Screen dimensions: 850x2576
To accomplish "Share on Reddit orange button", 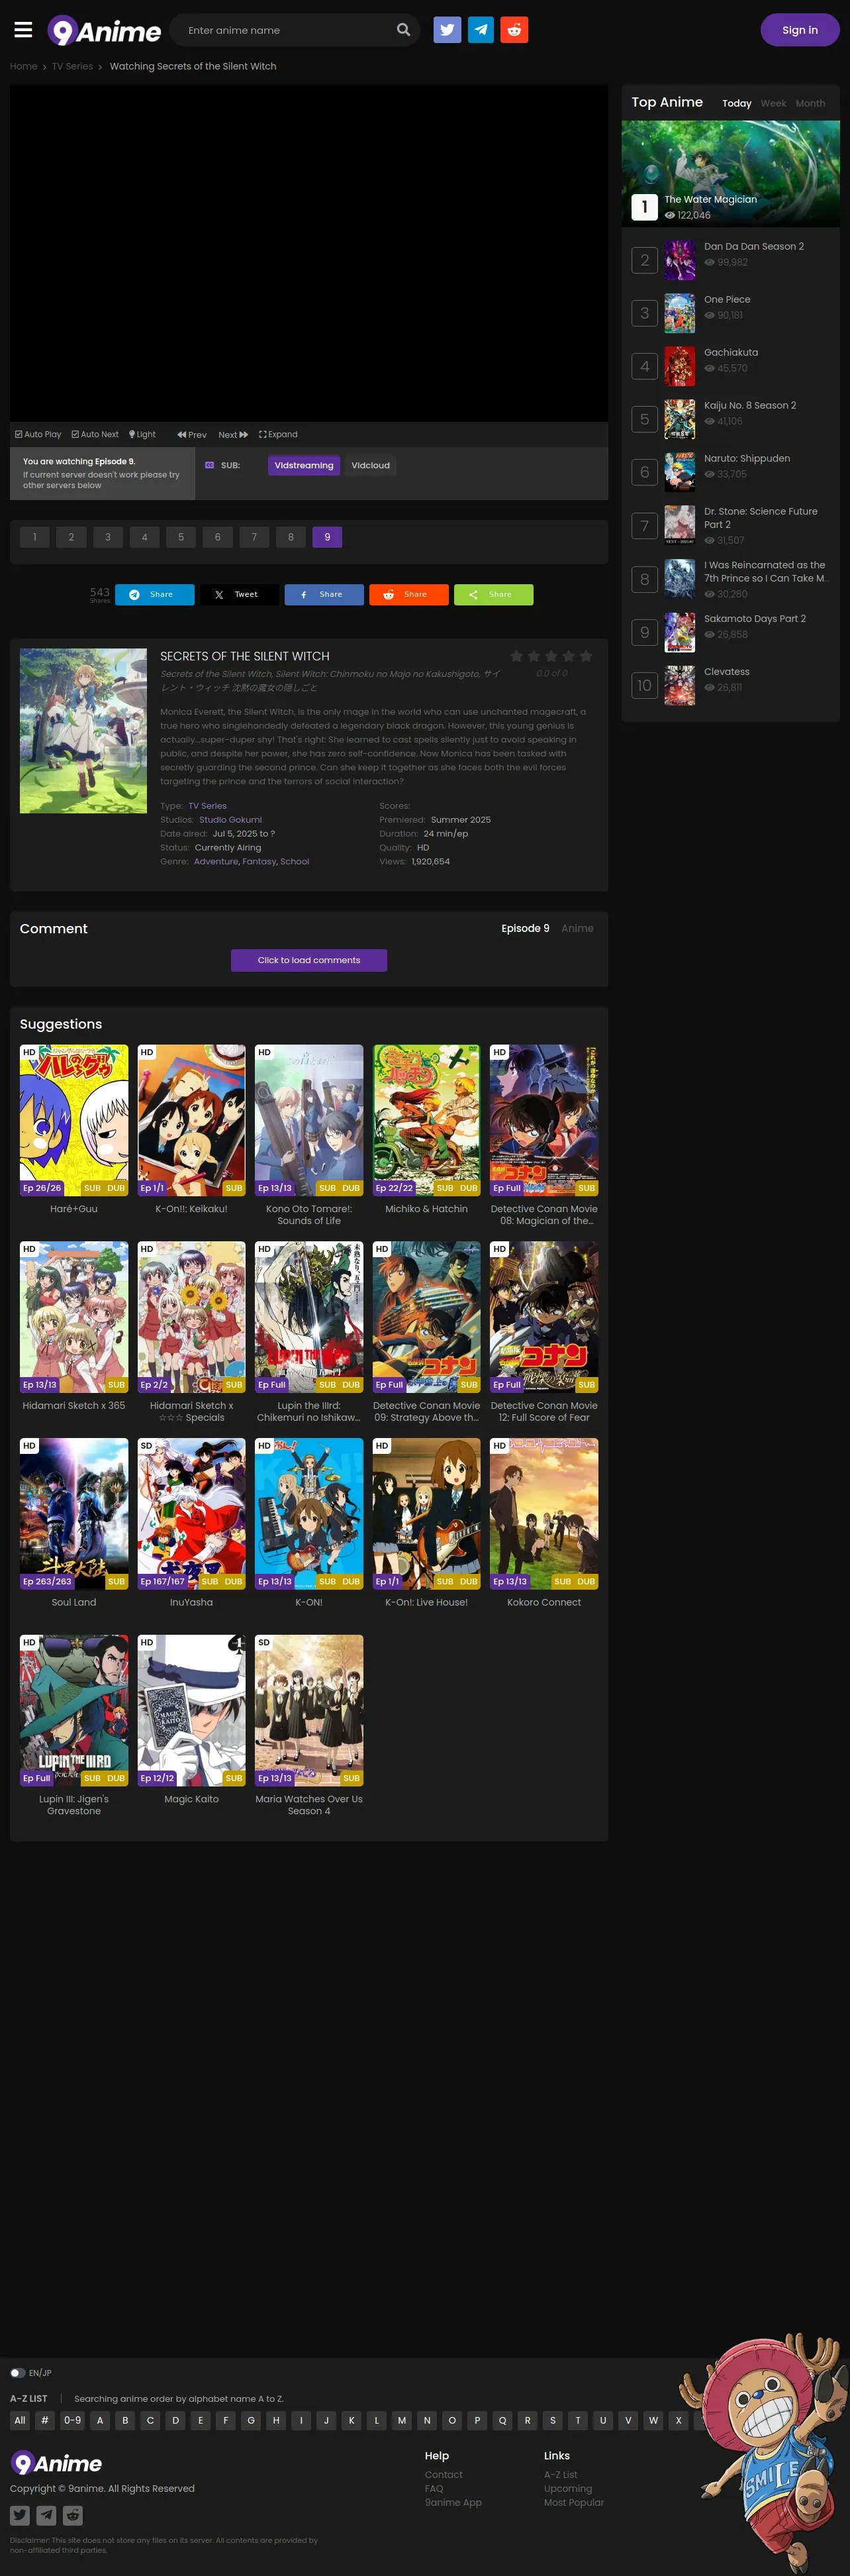I will tap(409, 594).
